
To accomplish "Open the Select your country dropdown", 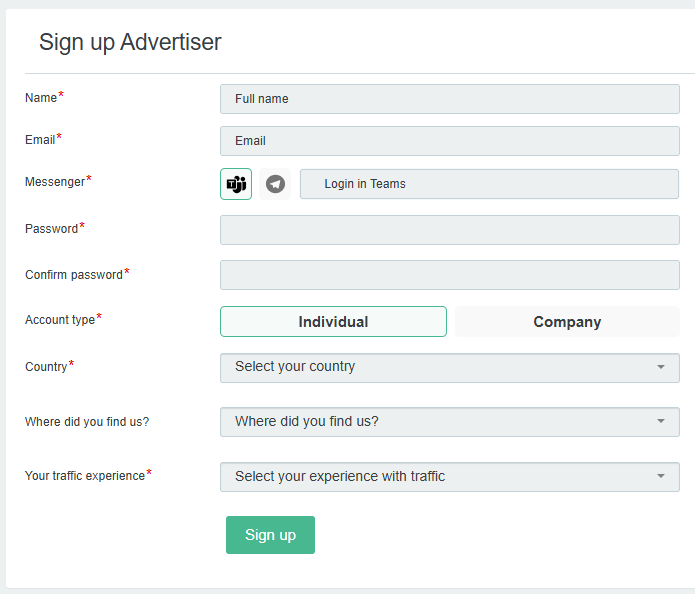I will [x=440, y=367].
